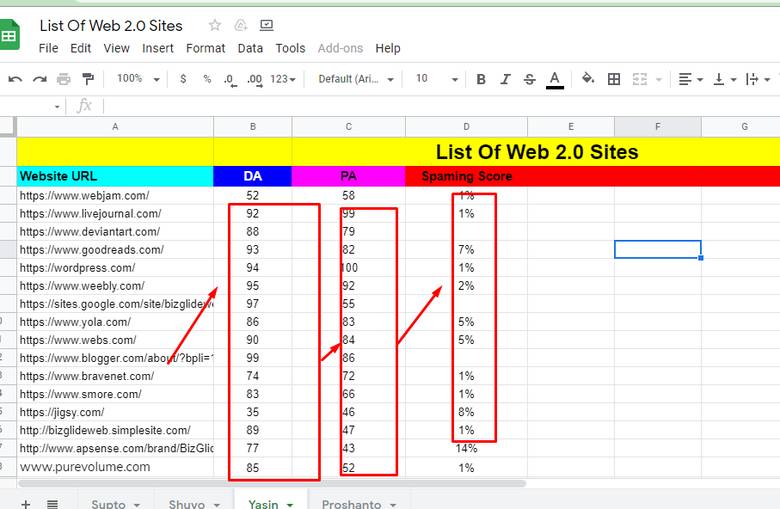Open the text color picker

555,80
